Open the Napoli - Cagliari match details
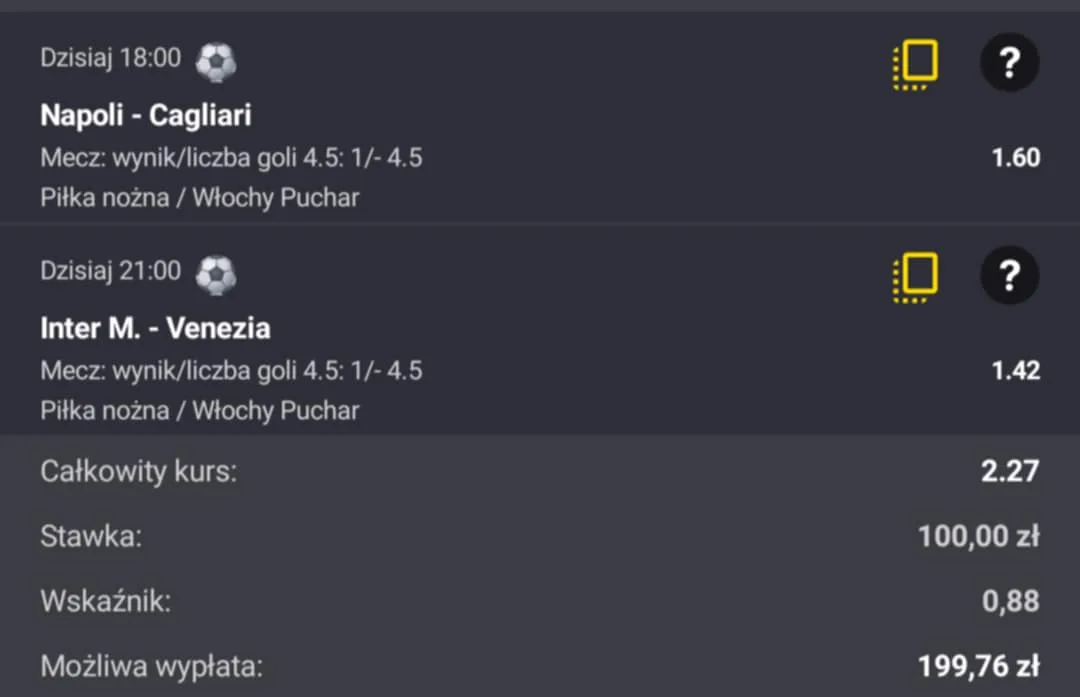 145,115
